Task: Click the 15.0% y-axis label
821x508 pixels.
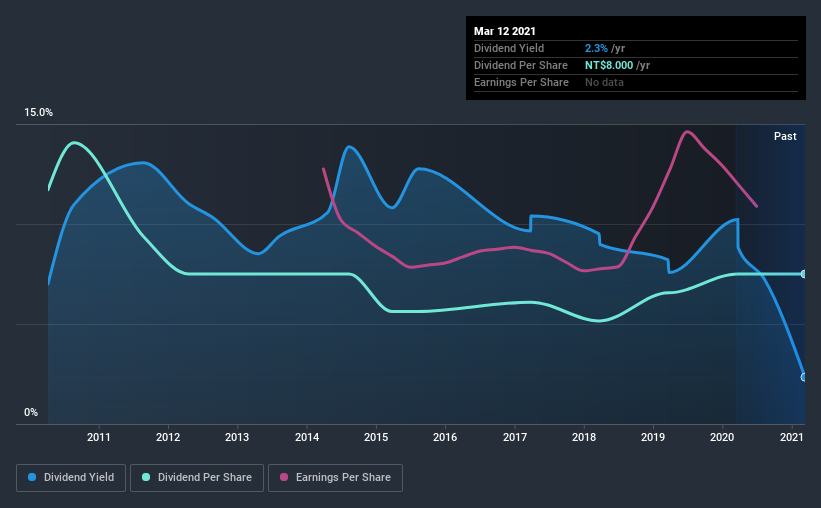Action: 38,113
